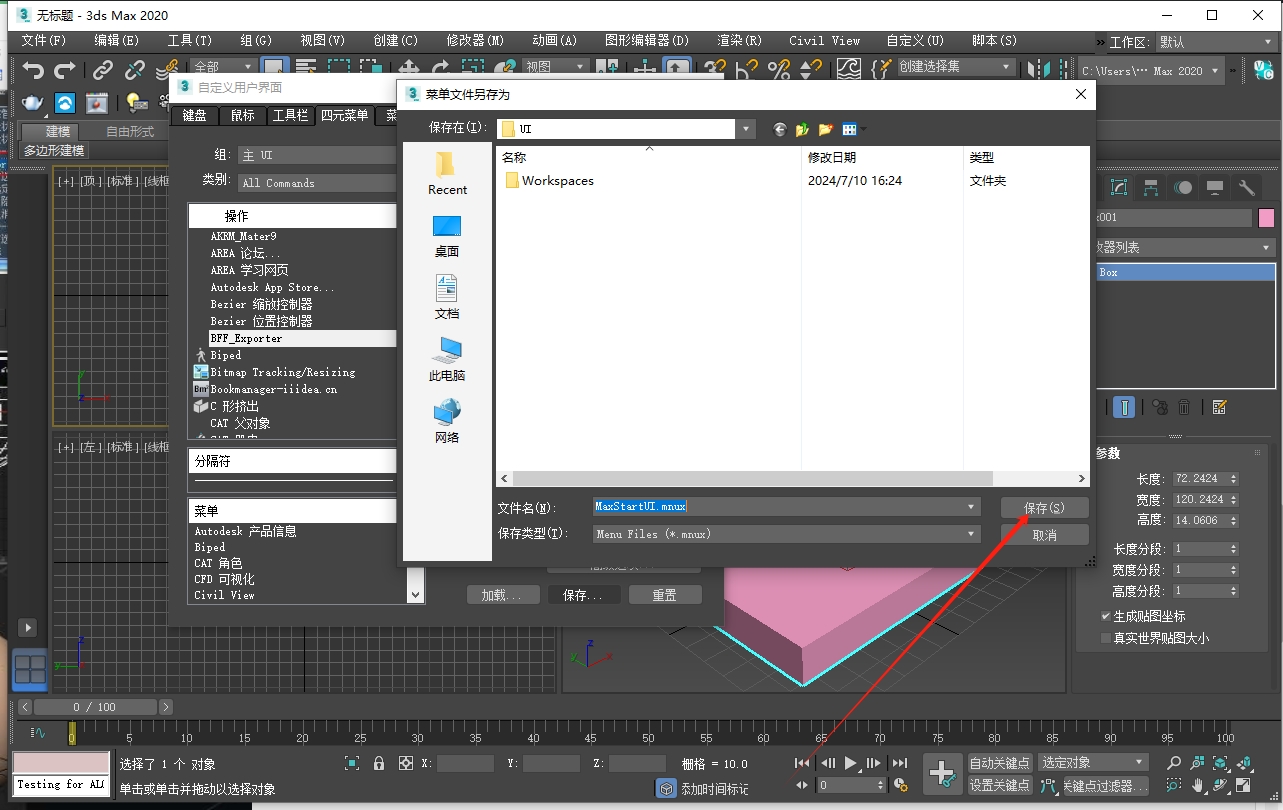The image size is (1283, 810).
Task: Delete the modifier with trash can icon
Action: click(1184, 407)
